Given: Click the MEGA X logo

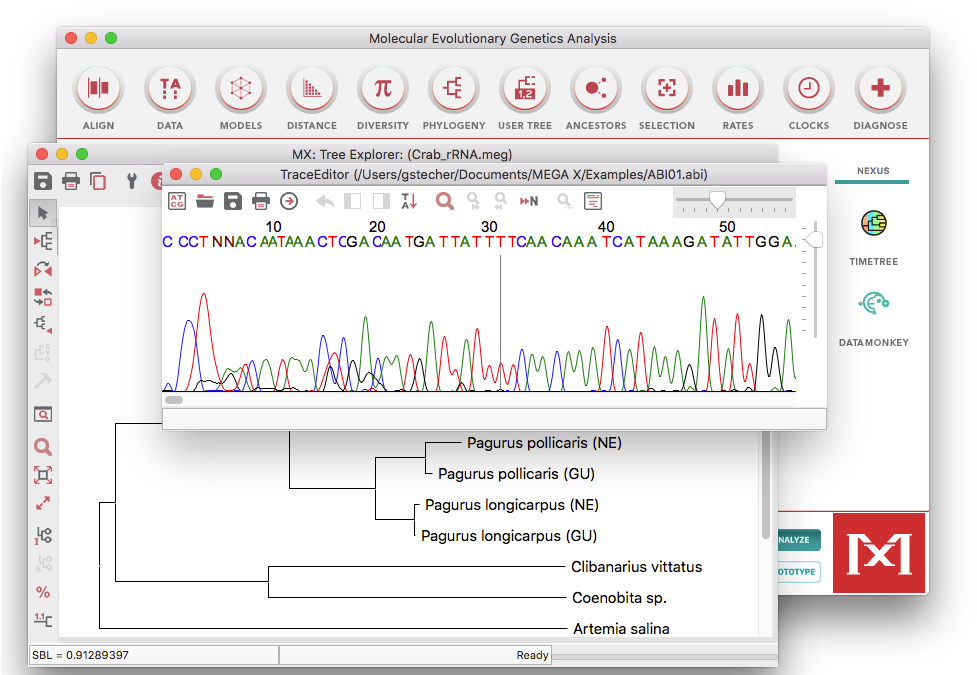Looking at the screenshot, I should [x=879, y=553].
